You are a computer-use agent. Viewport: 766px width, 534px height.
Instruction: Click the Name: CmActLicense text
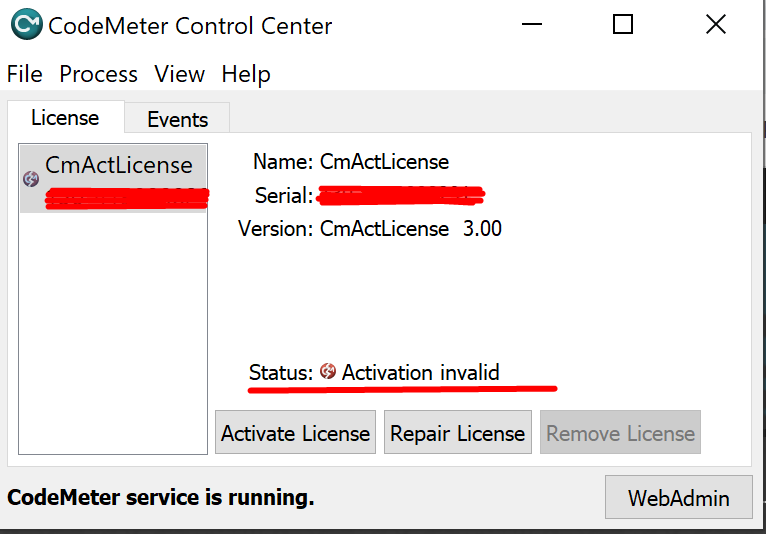click(x=351, y=162)
